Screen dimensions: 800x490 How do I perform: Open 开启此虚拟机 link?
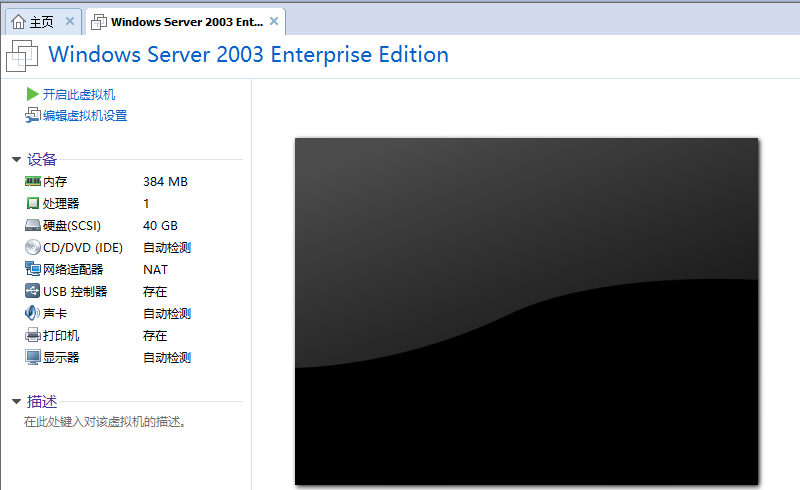[x=79, y=94]
